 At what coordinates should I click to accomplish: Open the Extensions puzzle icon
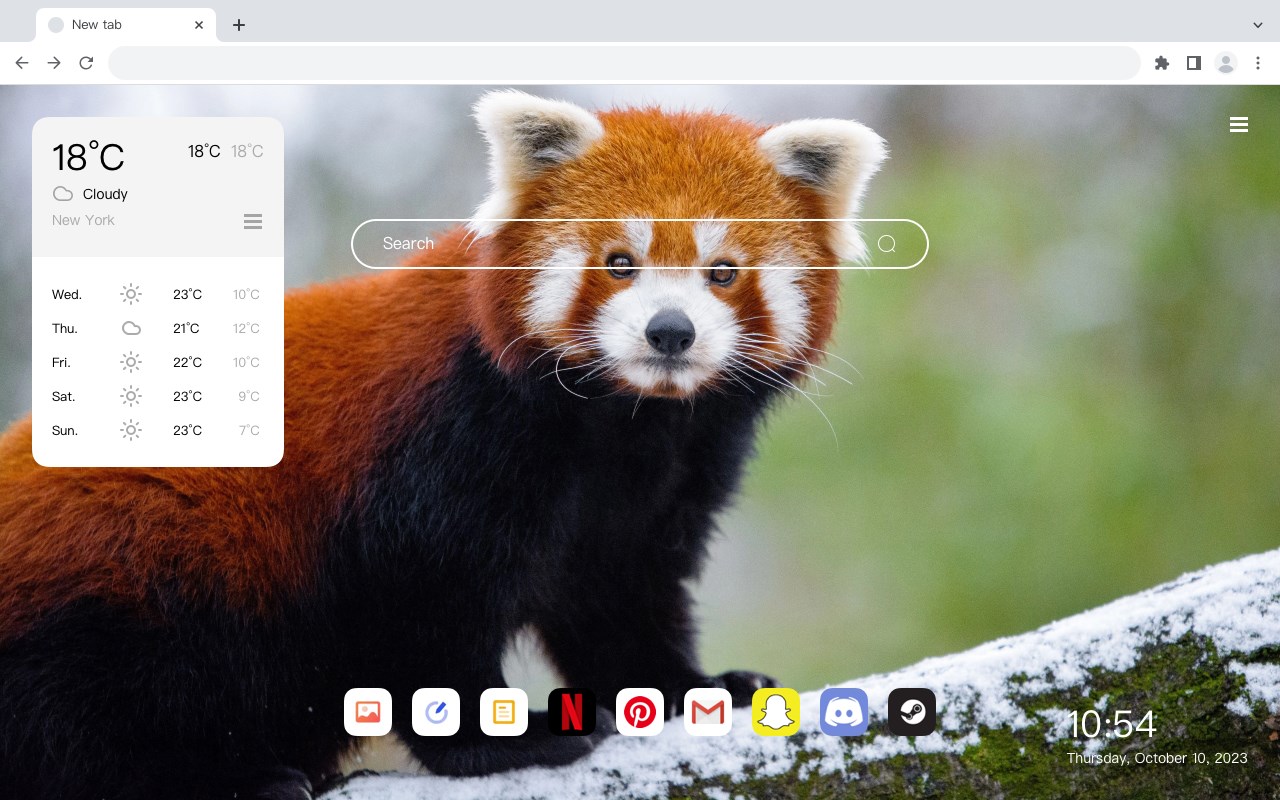1161,63
